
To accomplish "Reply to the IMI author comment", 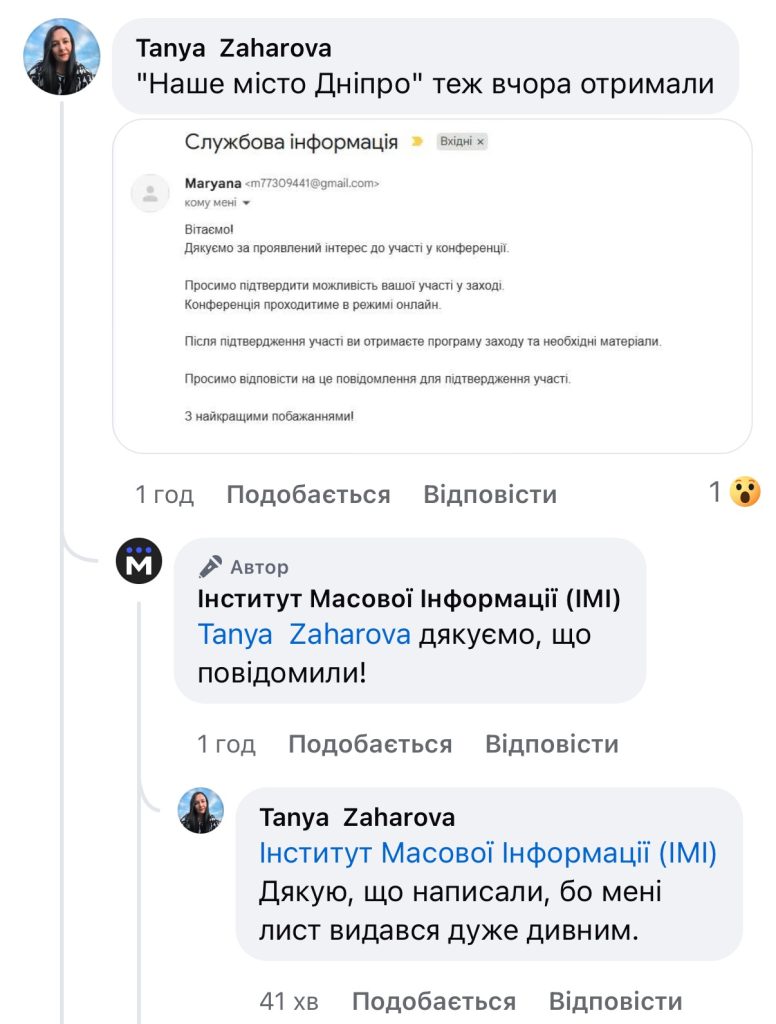I will 552,744.
